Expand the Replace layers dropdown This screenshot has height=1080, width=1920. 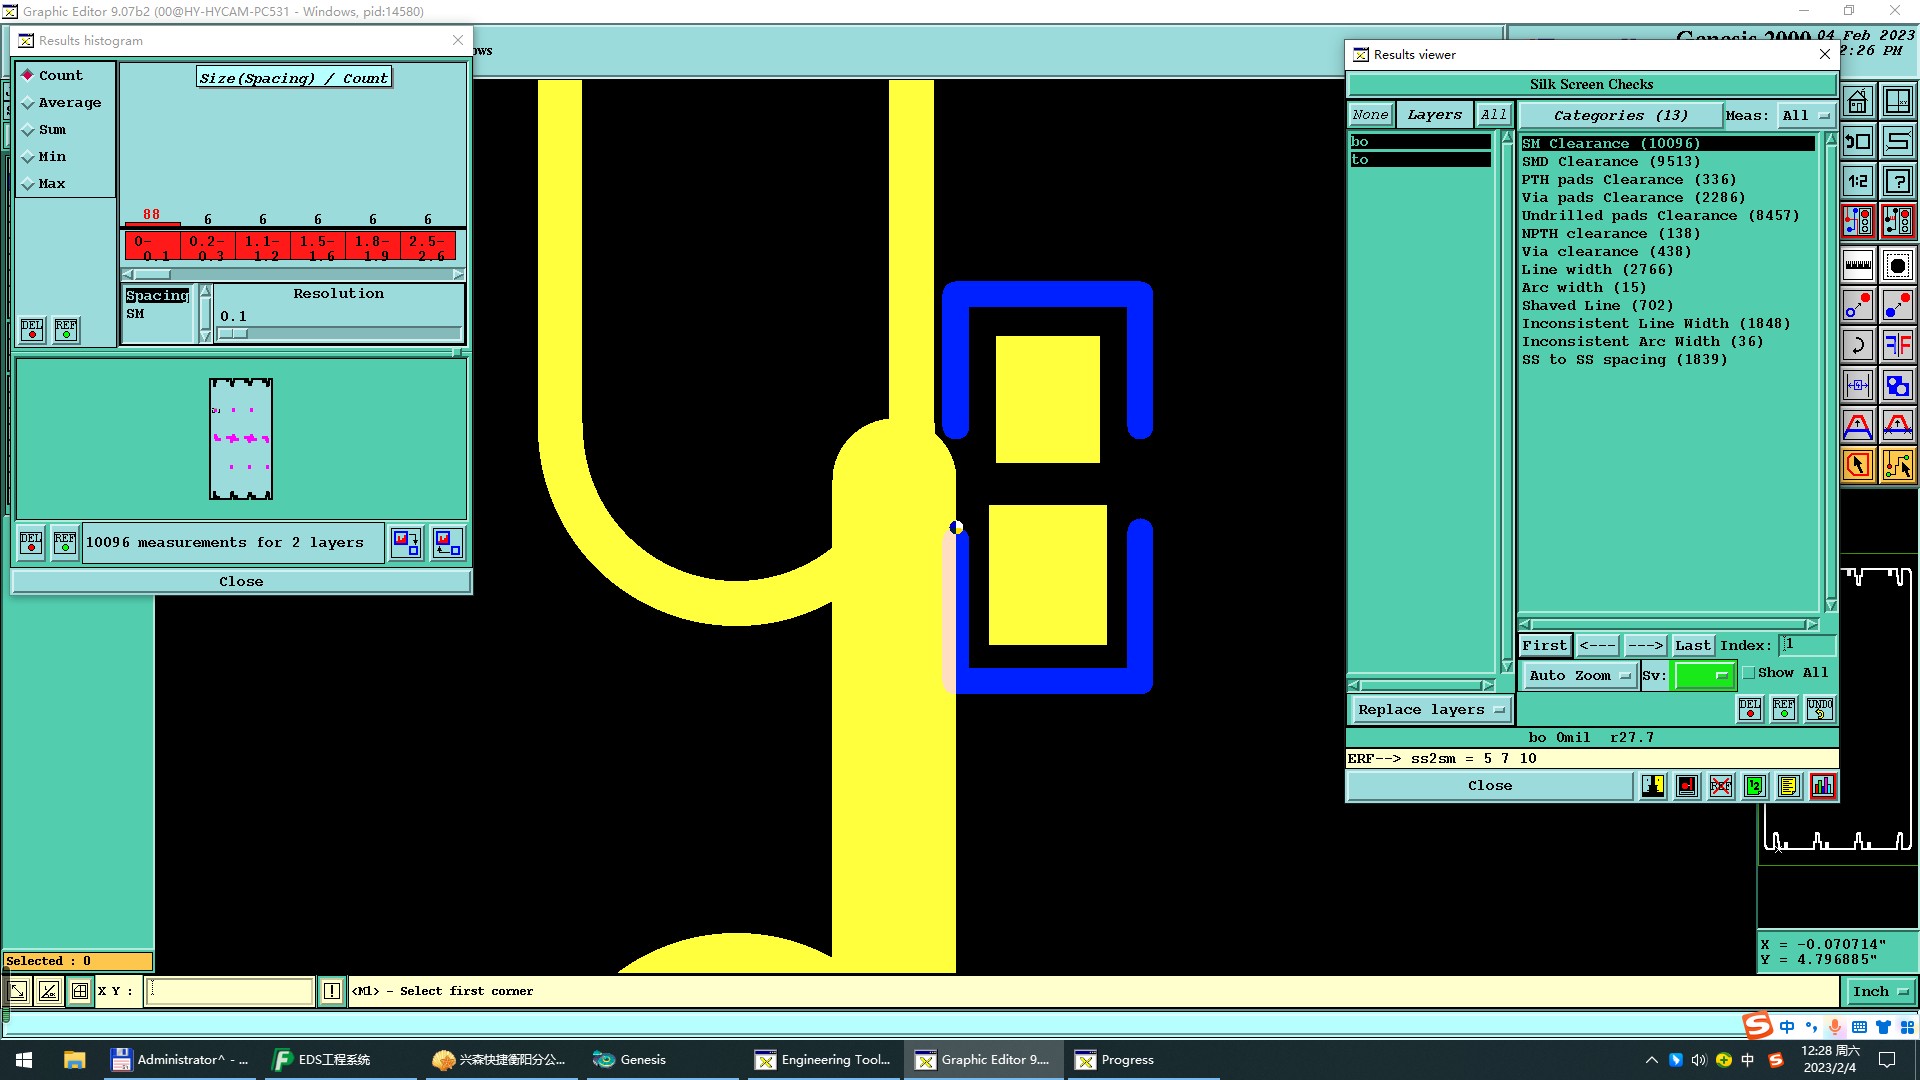[1430, 710]
